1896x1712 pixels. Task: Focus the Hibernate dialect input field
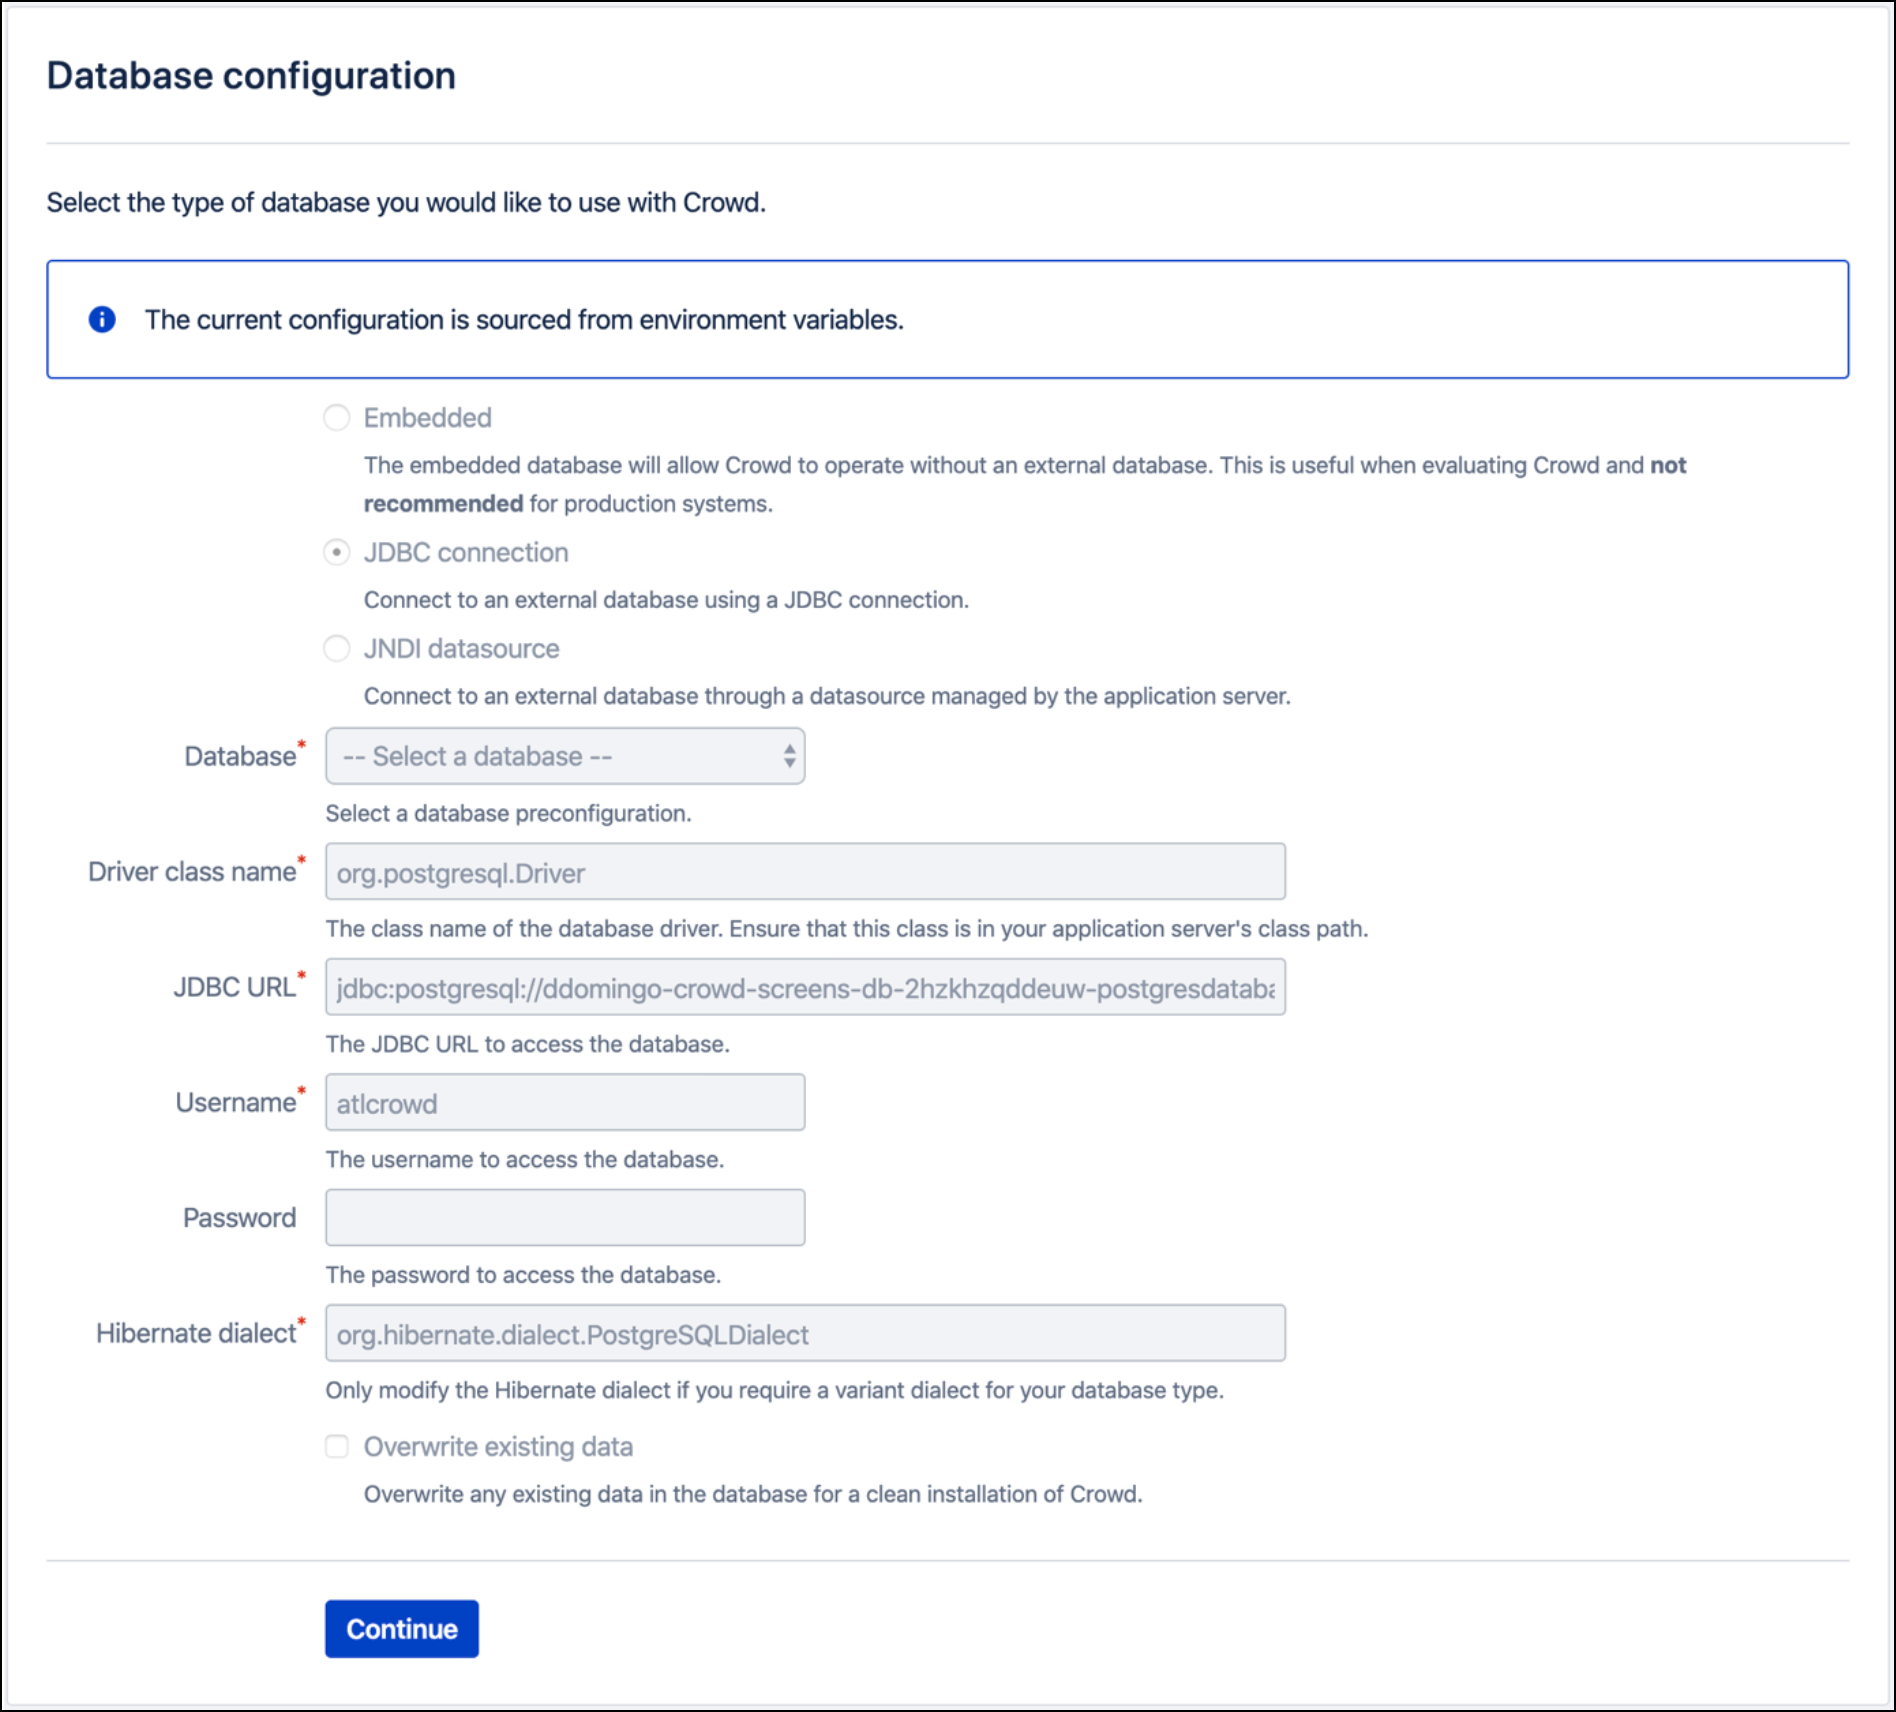coord(805,1334)
